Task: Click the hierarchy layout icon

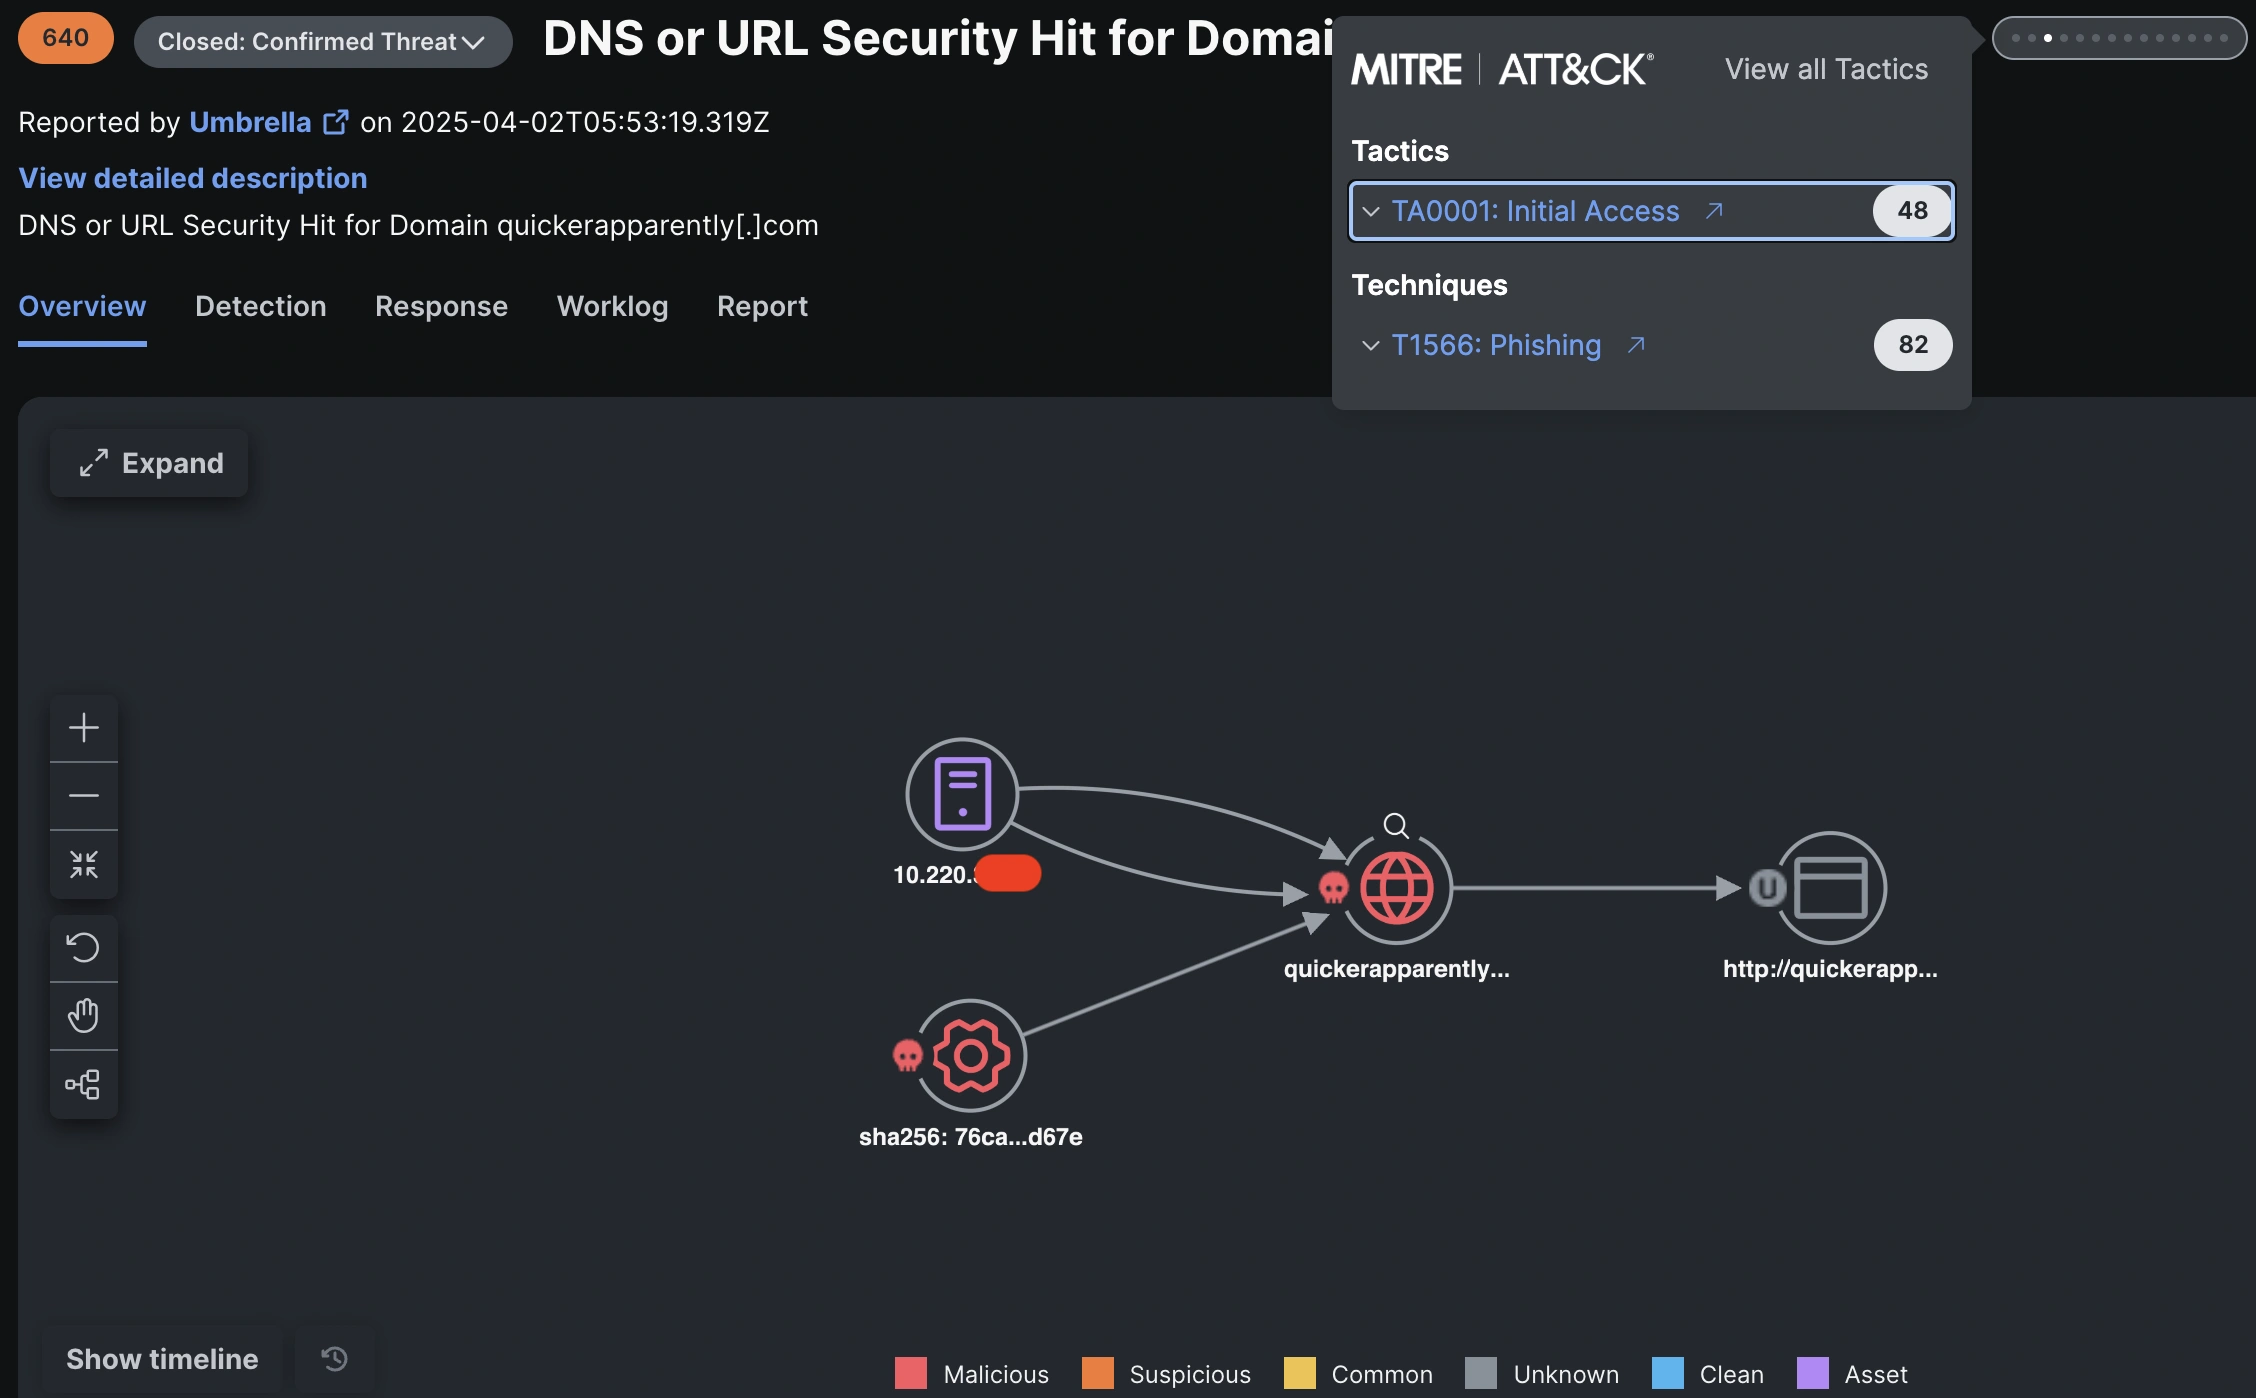Action: (x=84, y=1084)
